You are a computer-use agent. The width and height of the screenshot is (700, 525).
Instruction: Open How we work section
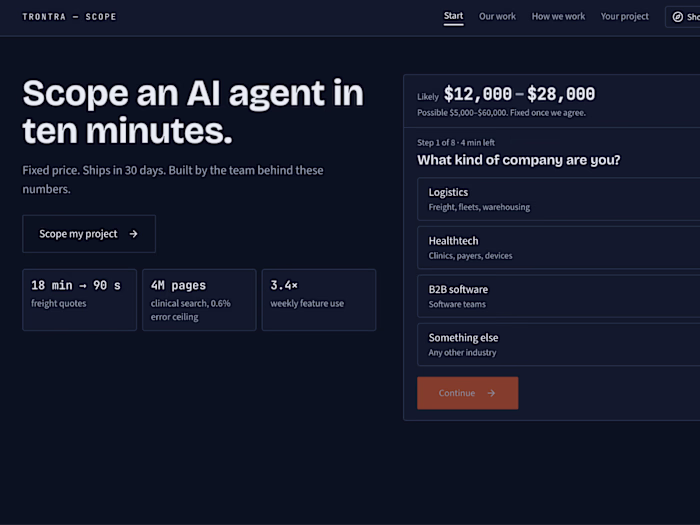(558, 16)
